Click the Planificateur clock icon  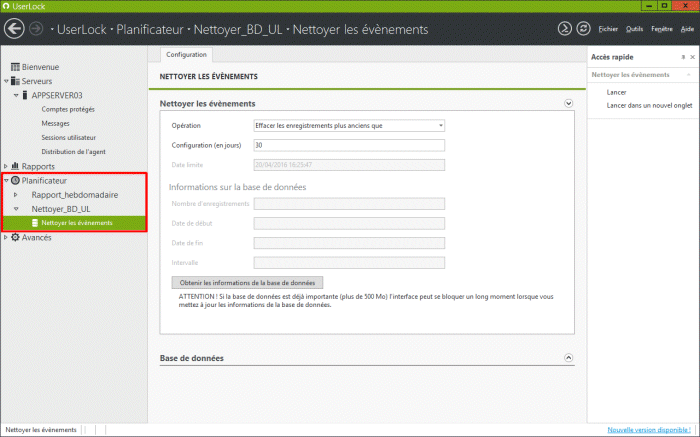(15, 180)
